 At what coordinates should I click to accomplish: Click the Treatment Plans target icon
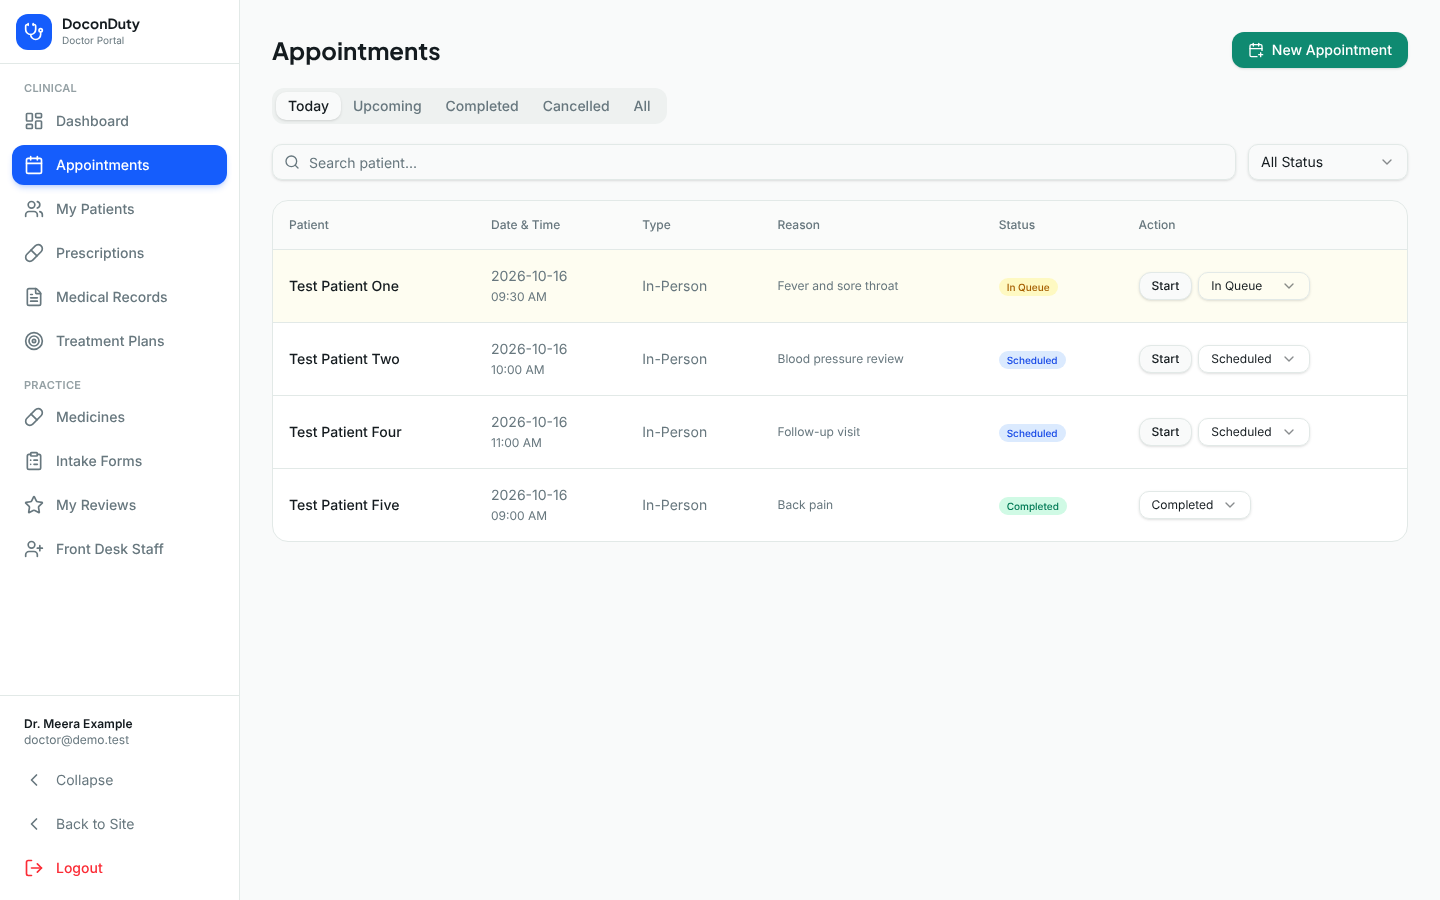click(34, 341)
